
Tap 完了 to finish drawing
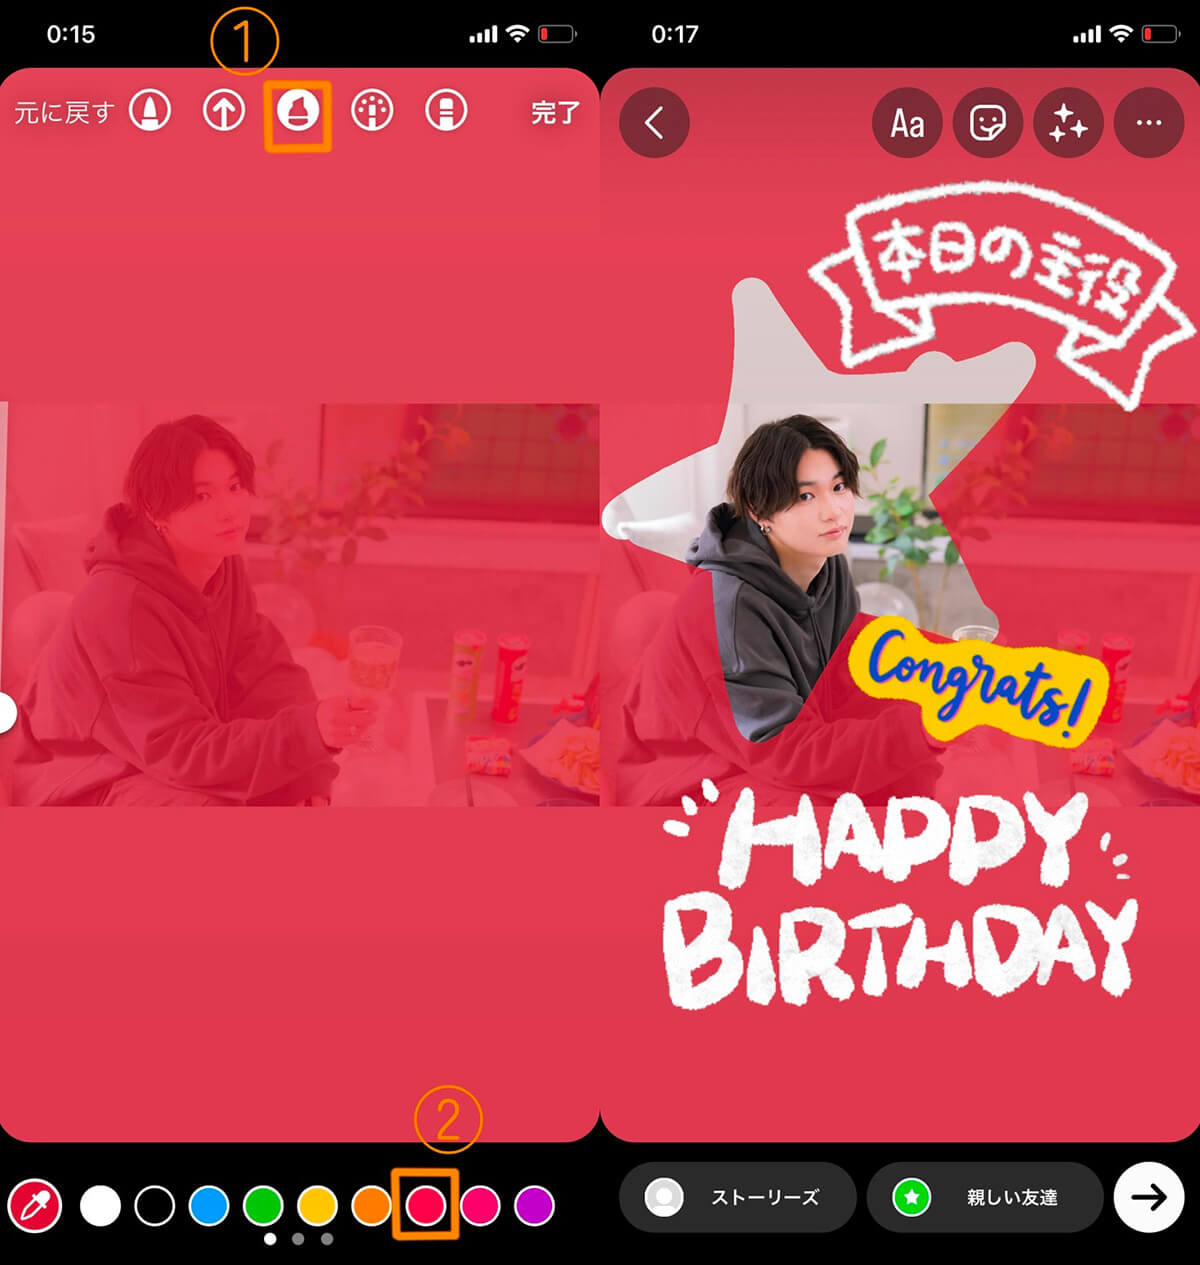point(553,113)
